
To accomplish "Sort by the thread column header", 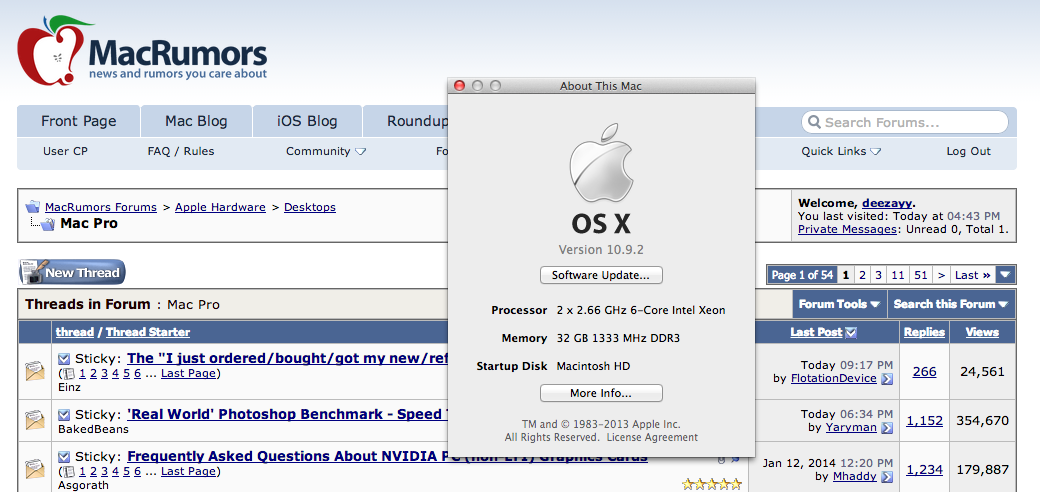I will (x=74, y=332).
